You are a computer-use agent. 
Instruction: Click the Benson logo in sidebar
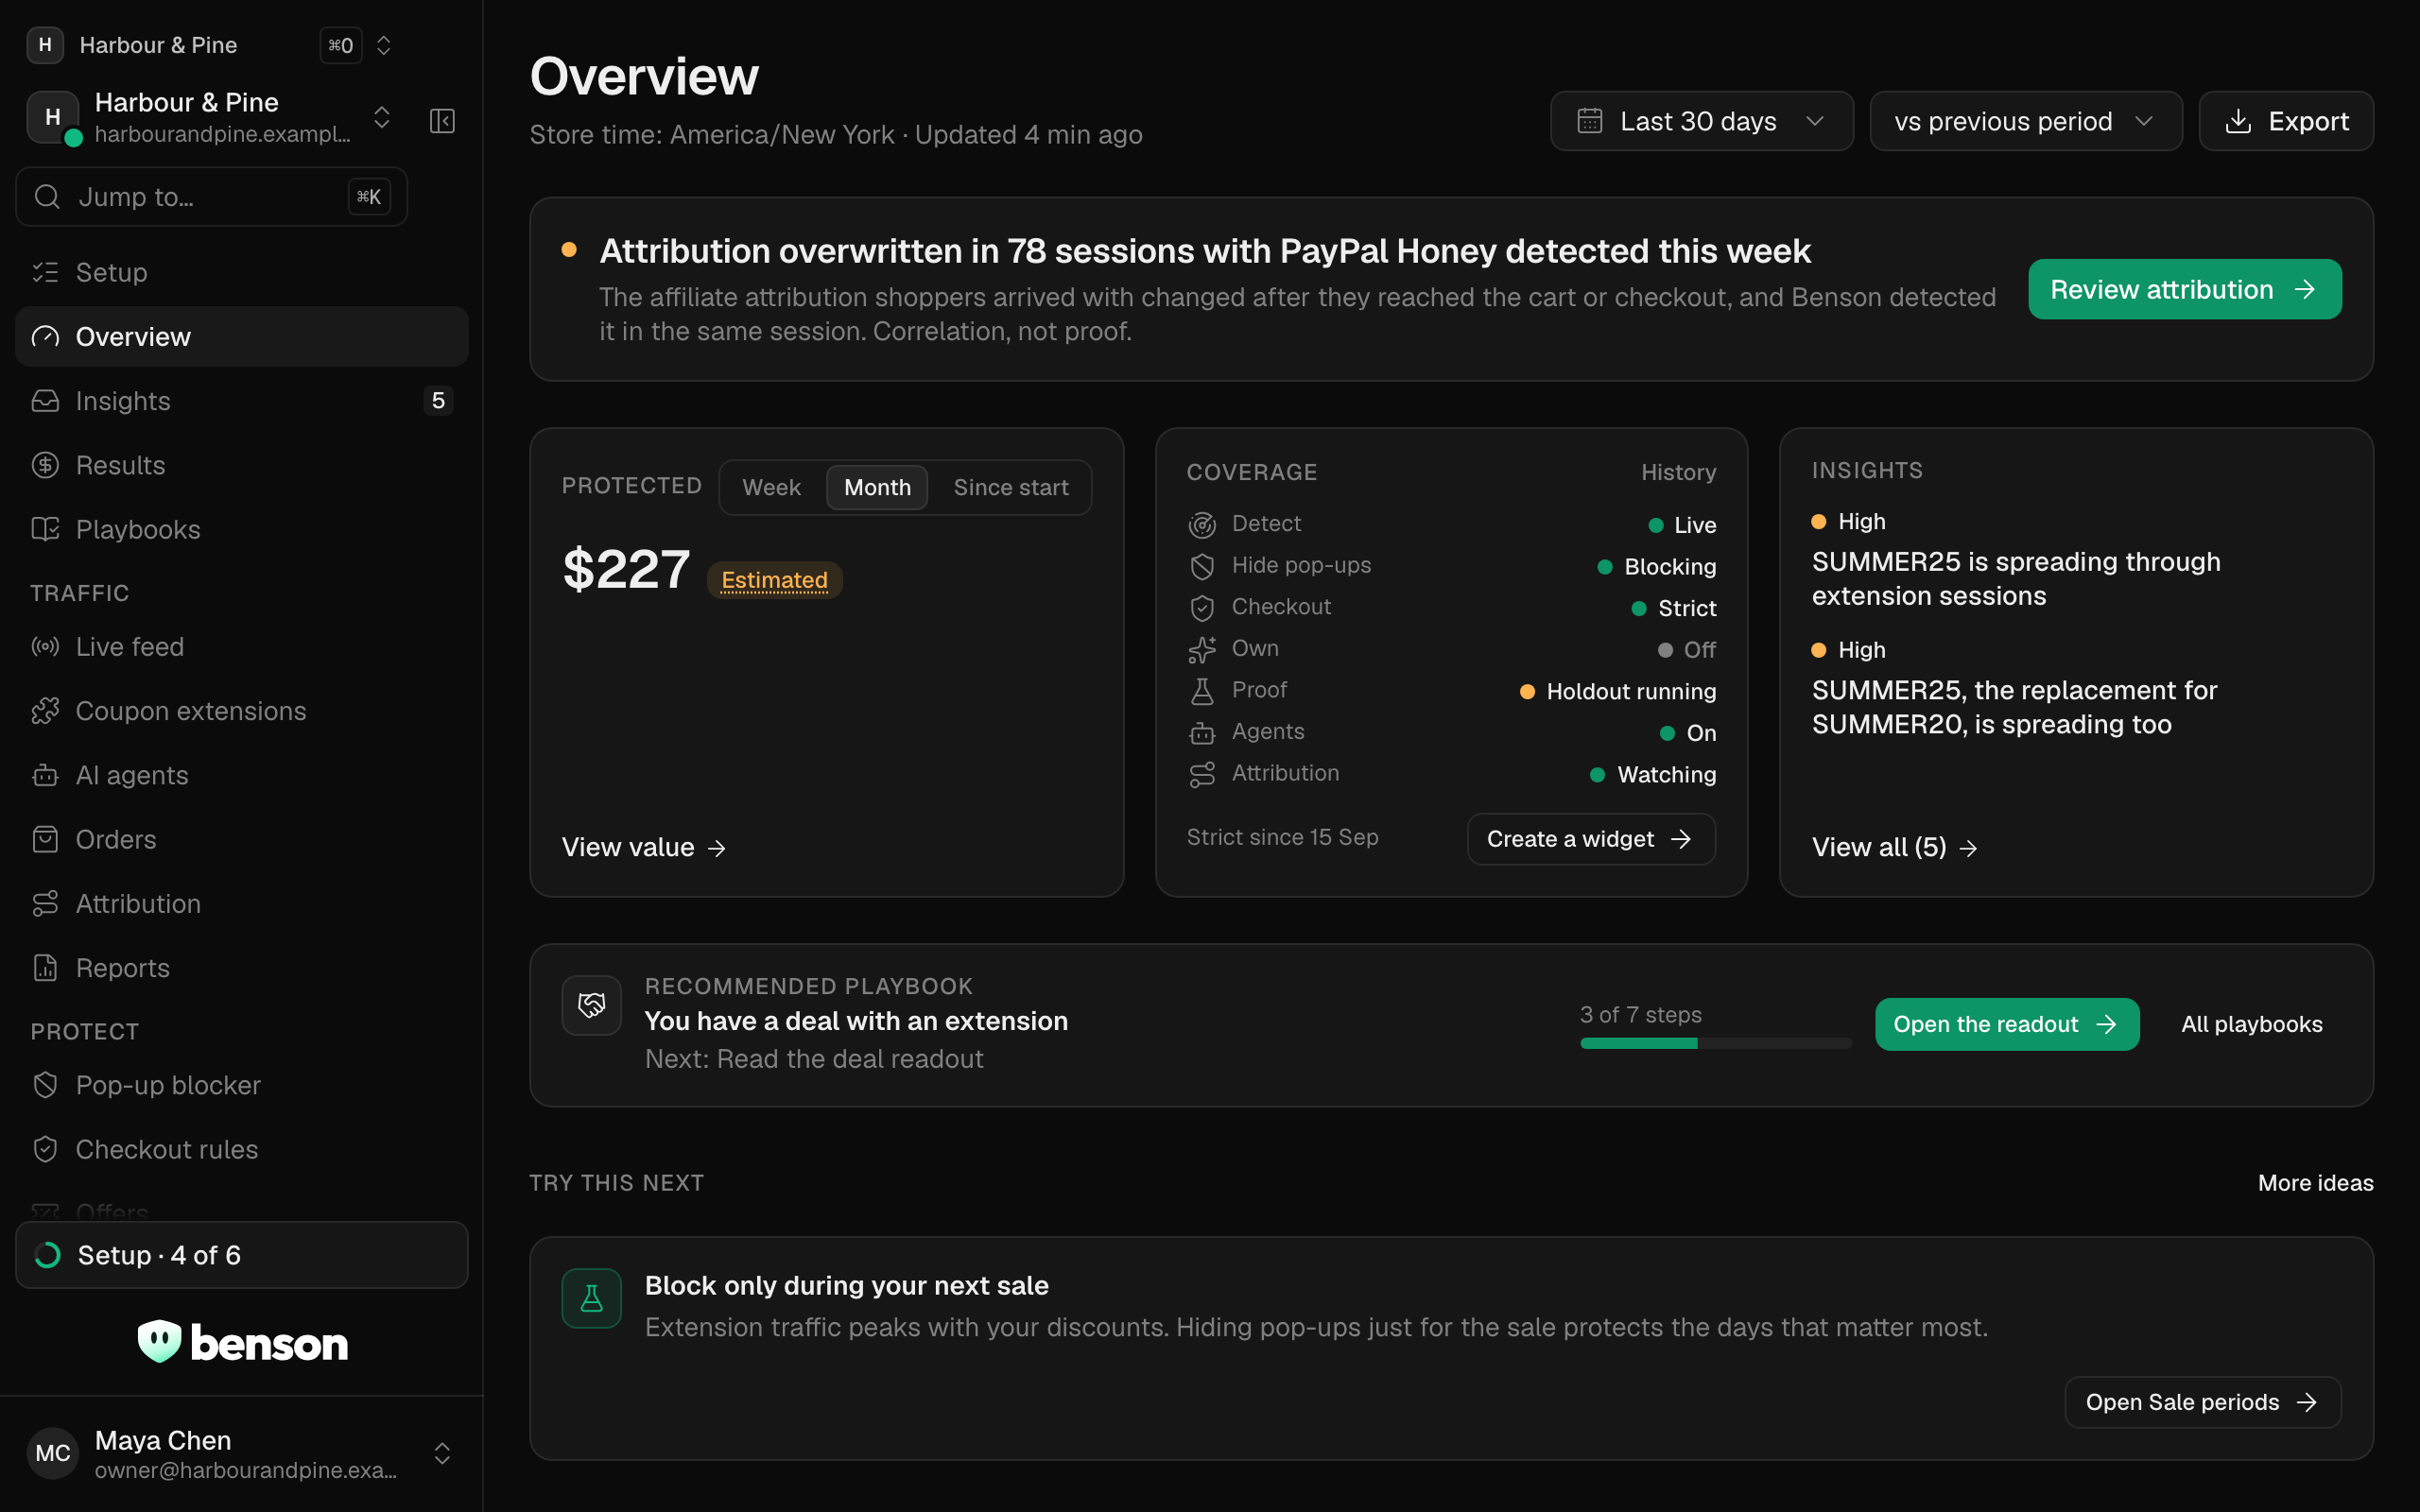(x=242, y=1342)
